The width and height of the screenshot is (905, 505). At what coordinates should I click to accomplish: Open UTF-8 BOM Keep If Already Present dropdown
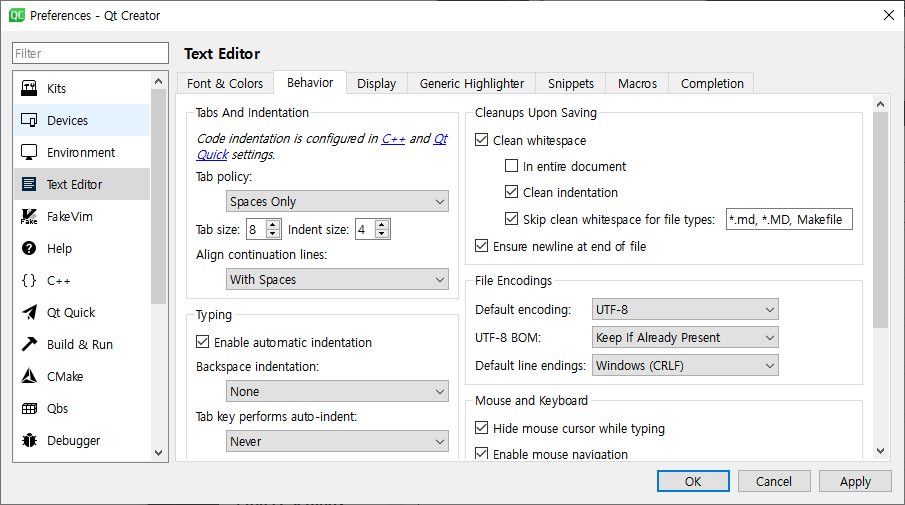(685, 337)
